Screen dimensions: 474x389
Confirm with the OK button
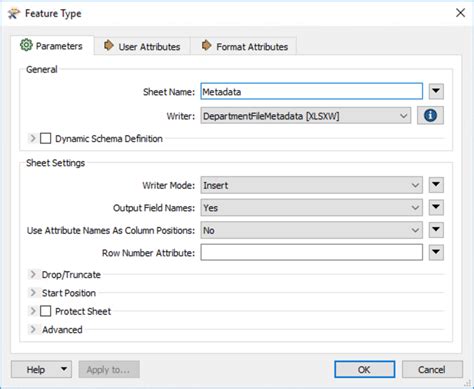(x=364, y=369)
